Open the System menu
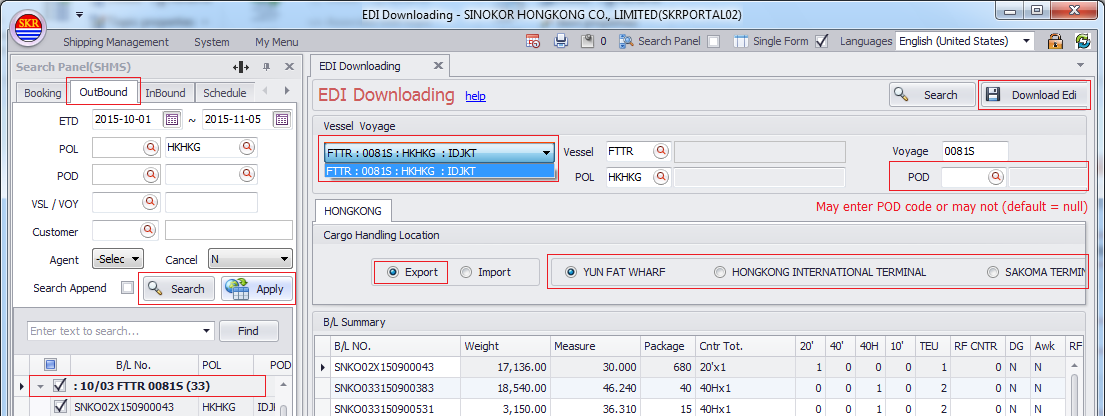Screen dimensions: 1105x416 212,42
